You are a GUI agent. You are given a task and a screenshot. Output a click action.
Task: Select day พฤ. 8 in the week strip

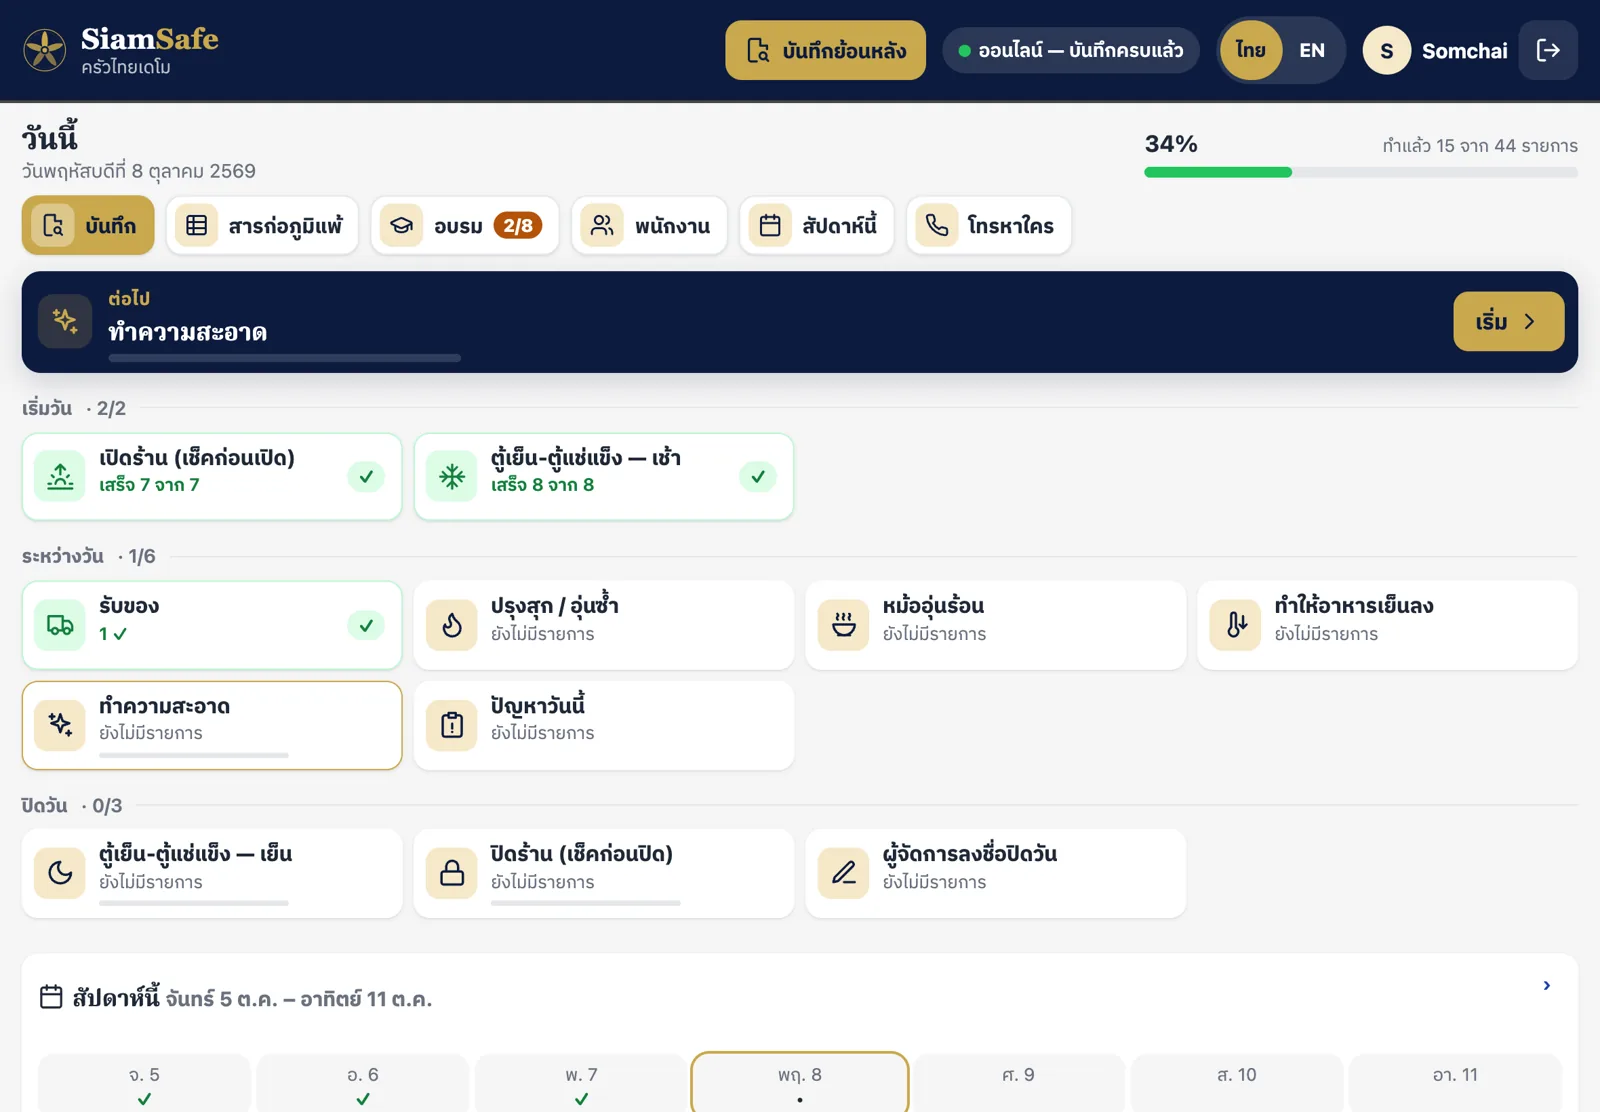(x=800, y=1083)
